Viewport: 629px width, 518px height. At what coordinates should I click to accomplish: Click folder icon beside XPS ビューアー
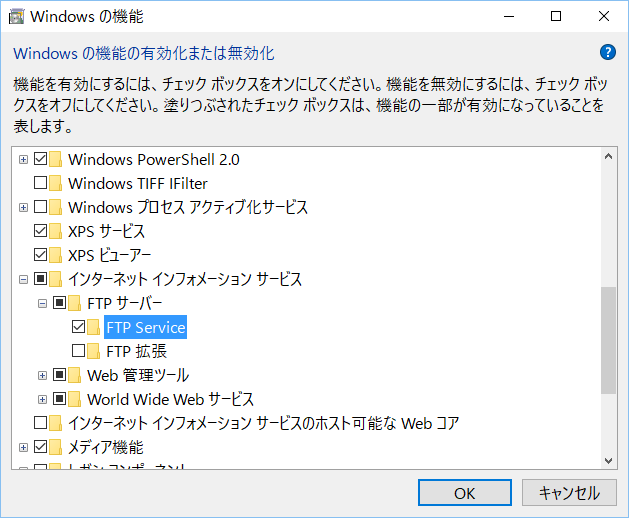click(x=55, y=255)
